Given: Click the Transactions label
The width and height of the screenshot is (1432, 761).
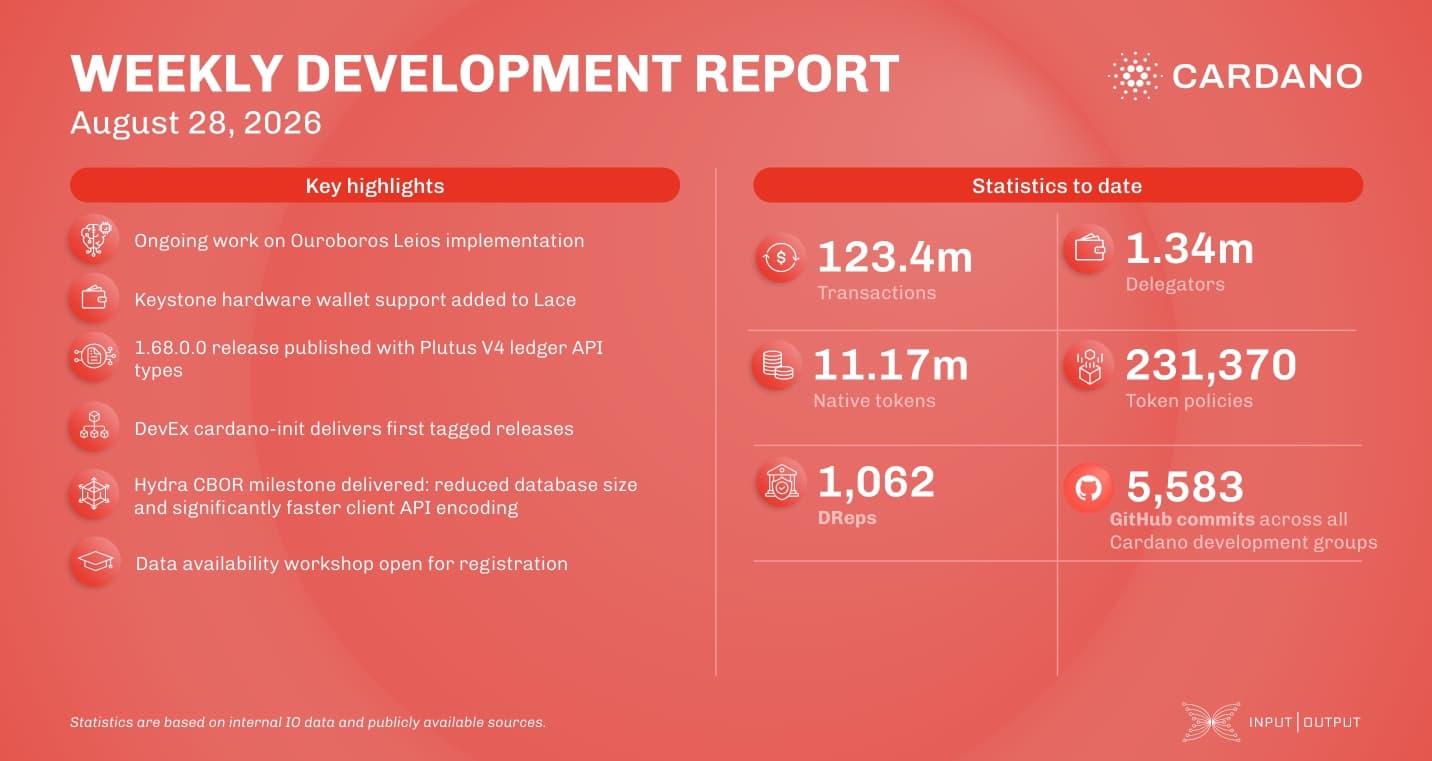Looking at the screenshot, I should coord(877,293).
